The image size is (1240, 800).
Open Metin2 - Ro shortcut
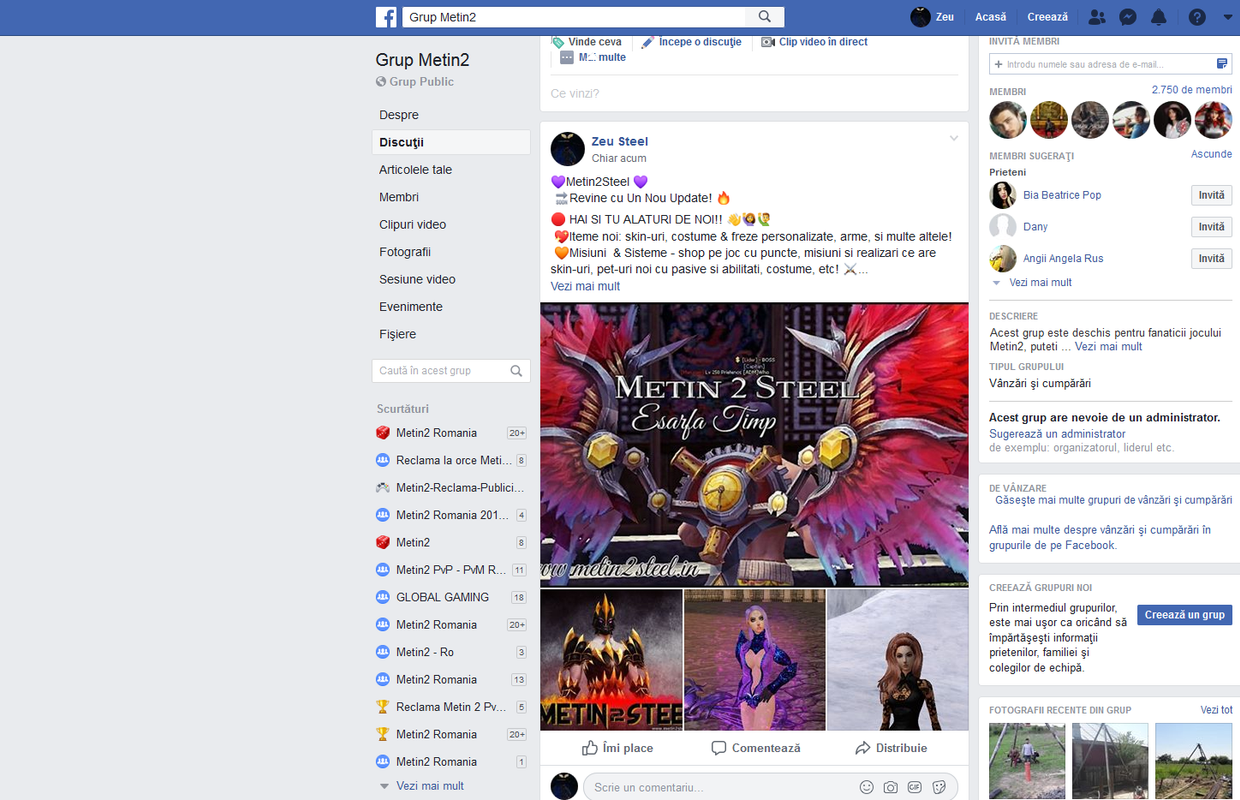point(425,652)
